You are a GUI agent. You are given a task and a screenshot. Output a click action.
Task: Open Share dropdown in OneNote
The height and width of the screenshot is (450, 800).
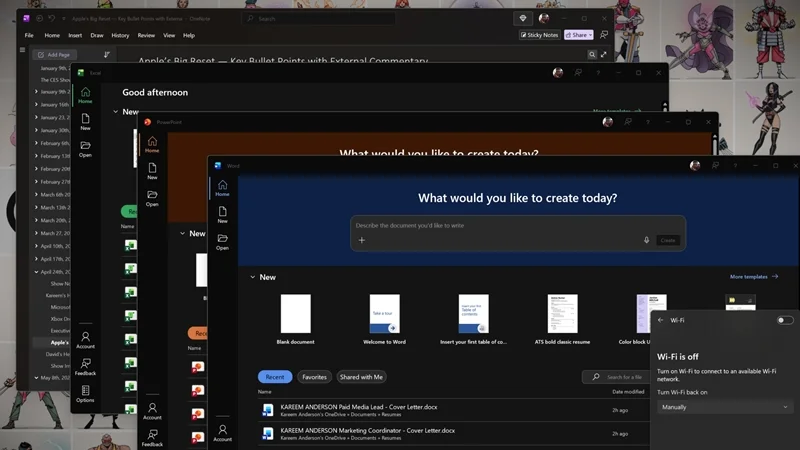[579, 35]
